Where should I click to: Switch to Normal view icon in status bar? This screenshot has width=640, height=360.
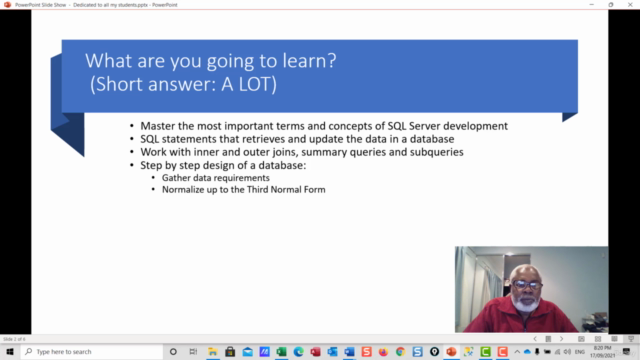tap(581, 339)
